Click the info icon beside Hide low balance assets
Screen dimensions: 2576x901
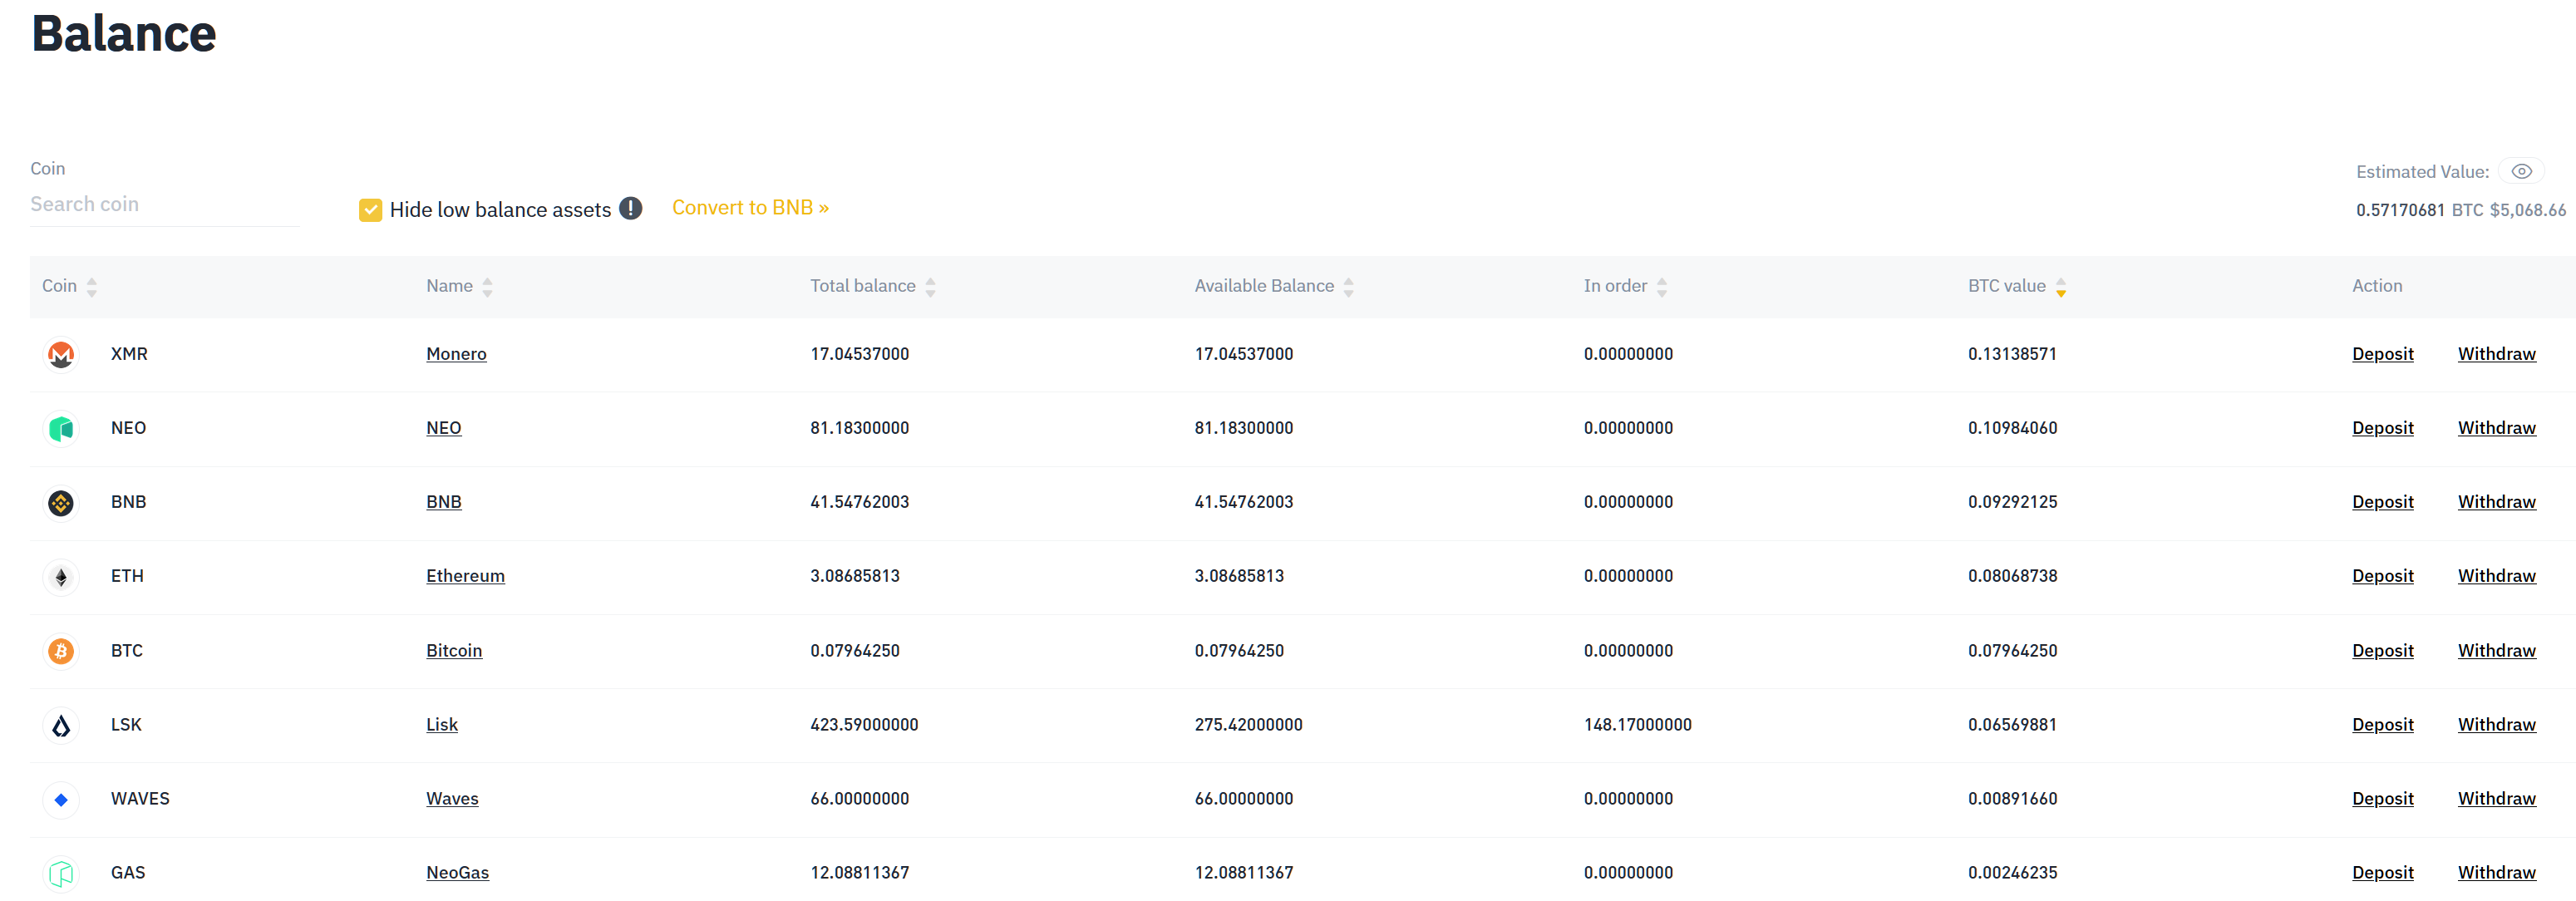click(x=630, y=208)
